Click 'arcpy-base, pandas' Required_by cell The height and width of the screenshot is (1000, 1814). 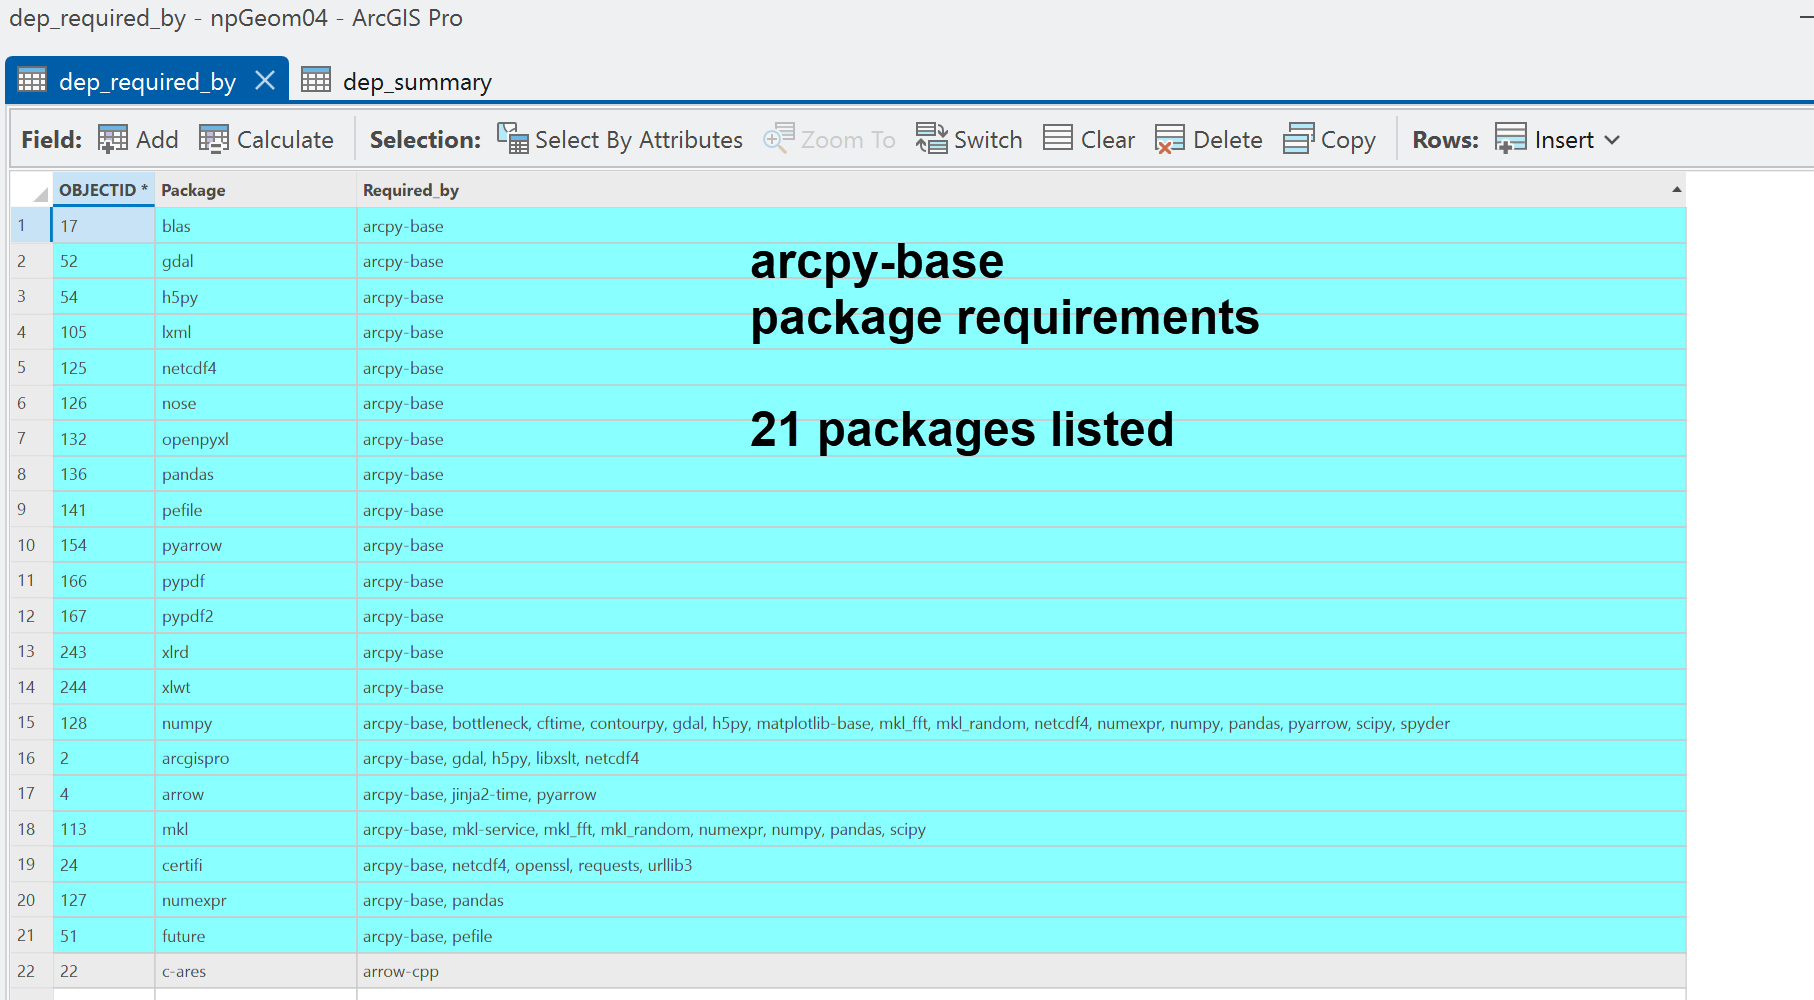click(1021, 900)
